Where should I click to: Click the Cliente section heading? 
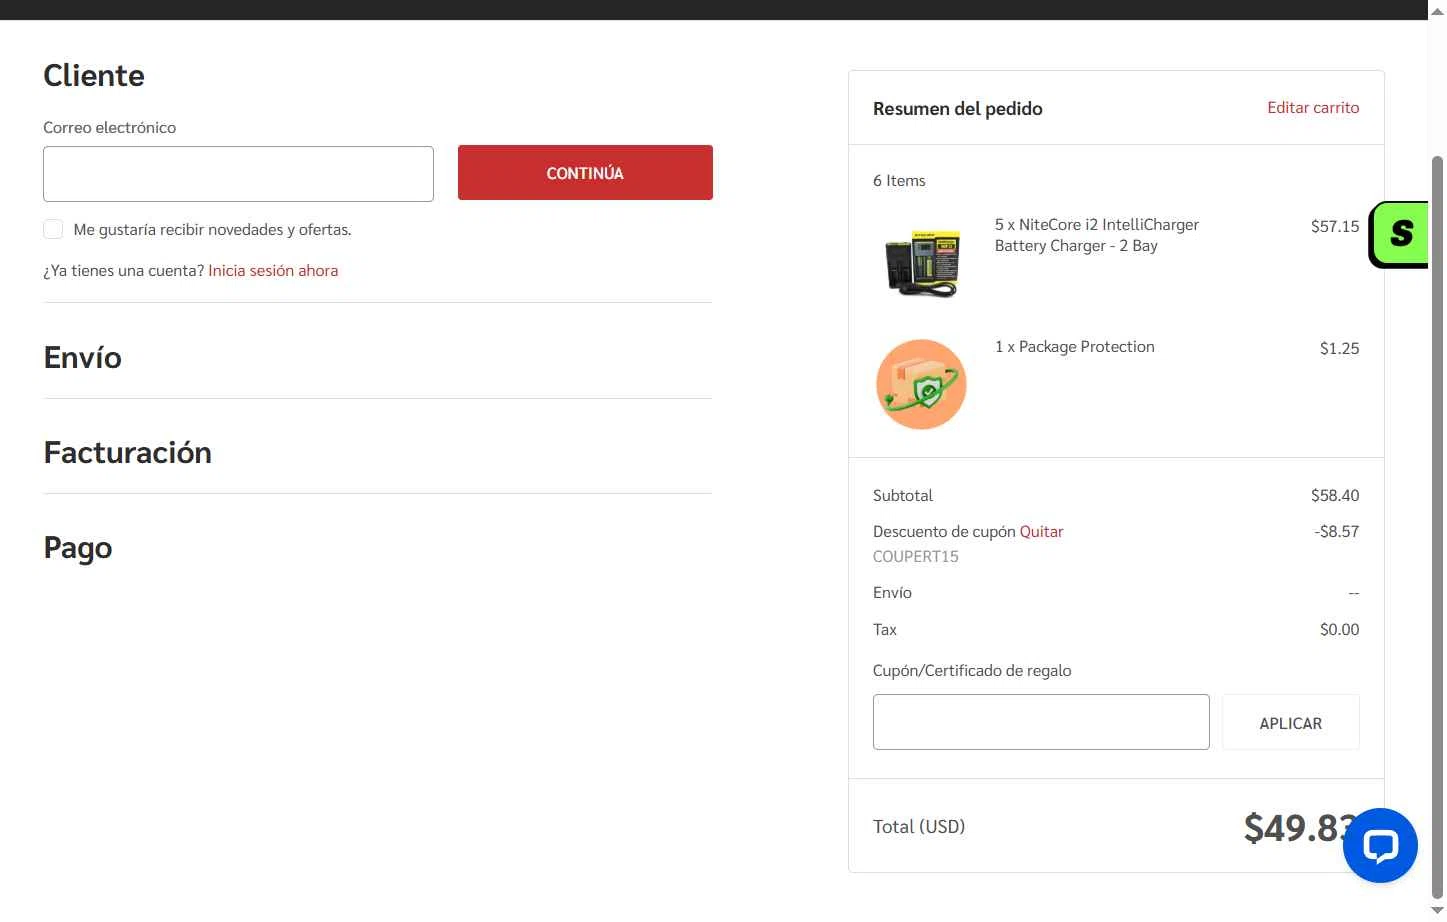[x=94, y=75]
